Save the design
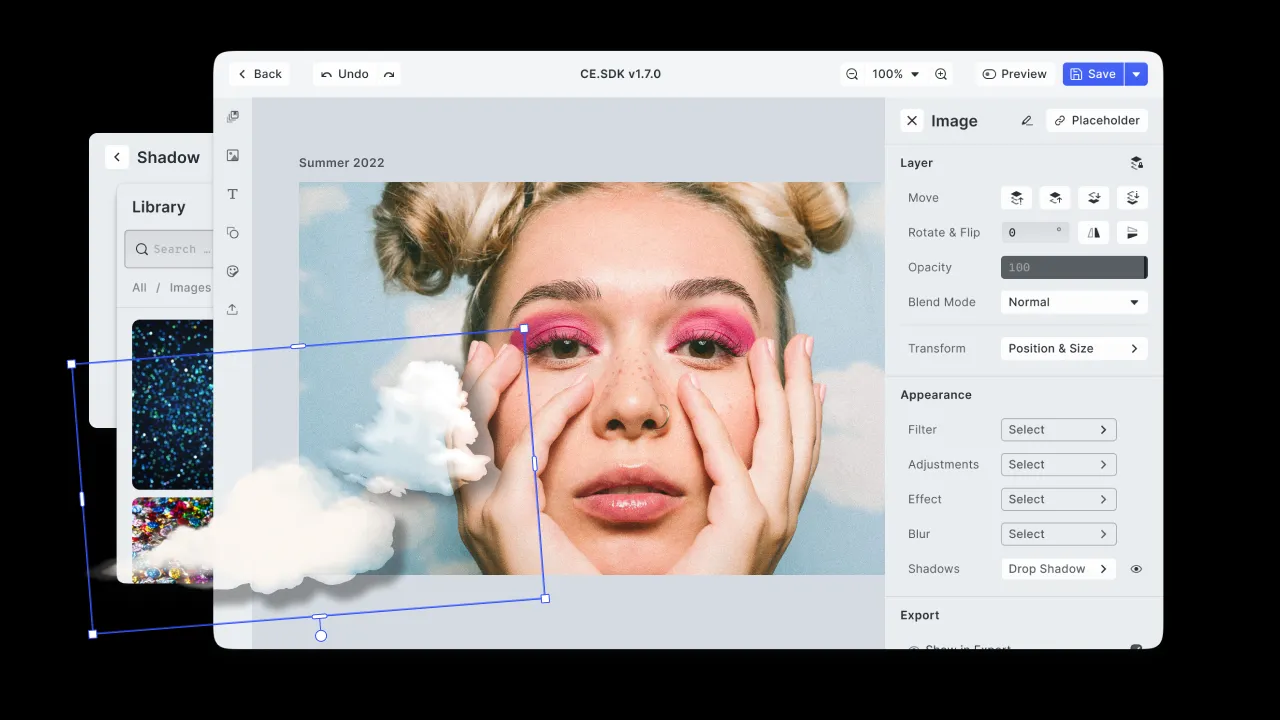 pos(1093,74)
